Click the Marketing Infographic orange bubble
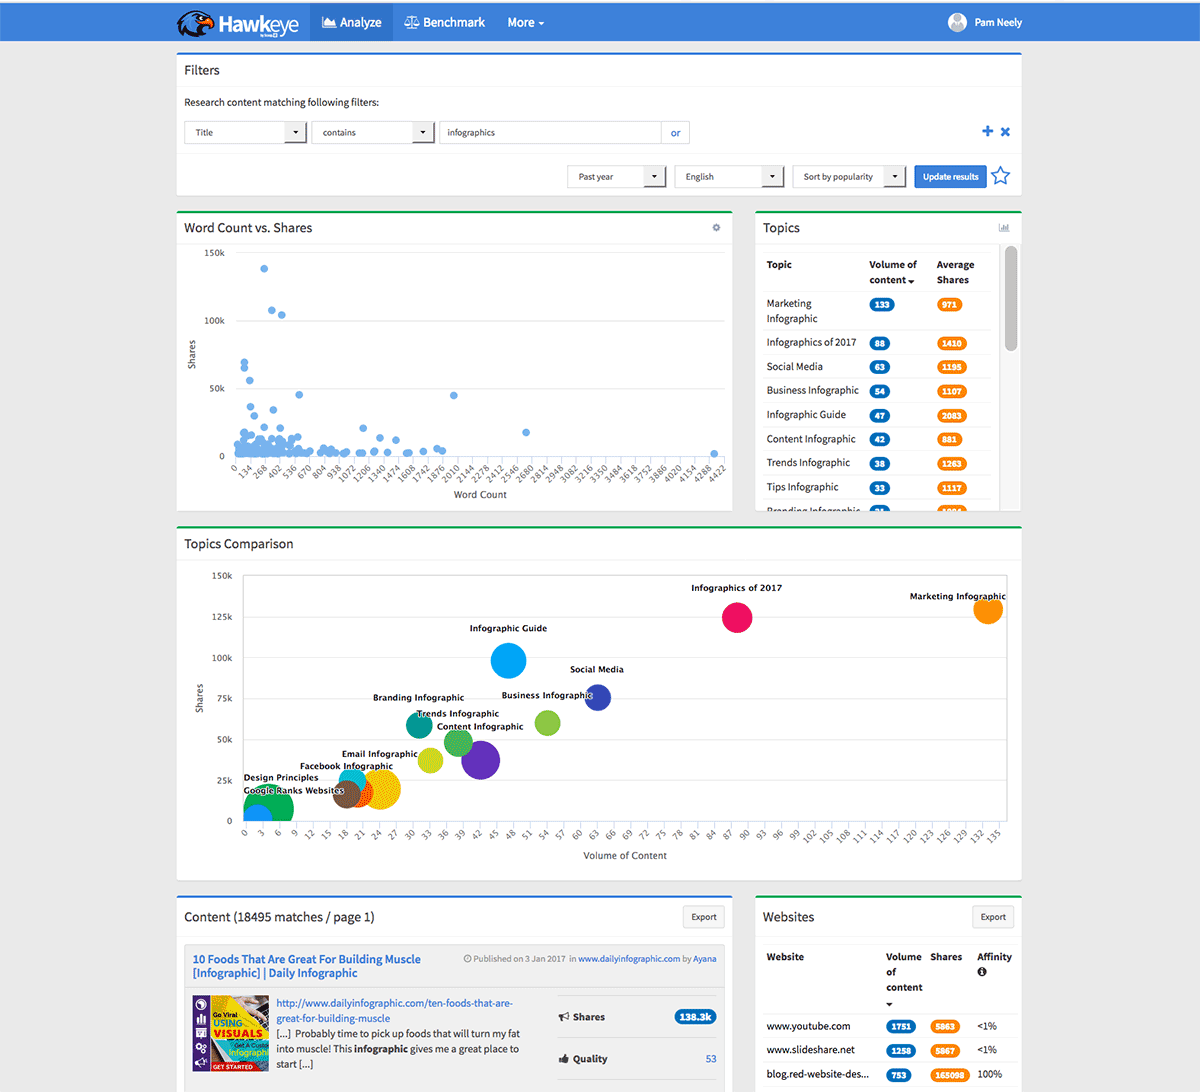Viewport: 1200px width, 1092px height. pos(988,609)
